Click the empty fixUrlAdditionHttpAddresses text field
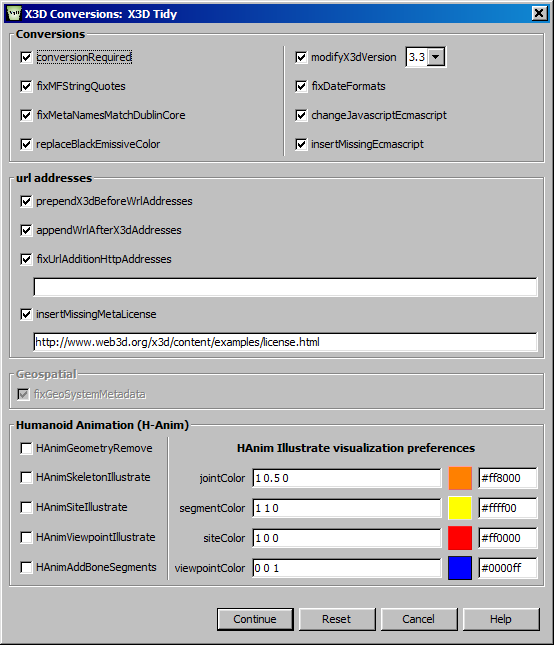The width and height of the screenshot is (554, 645). (285, 287)
